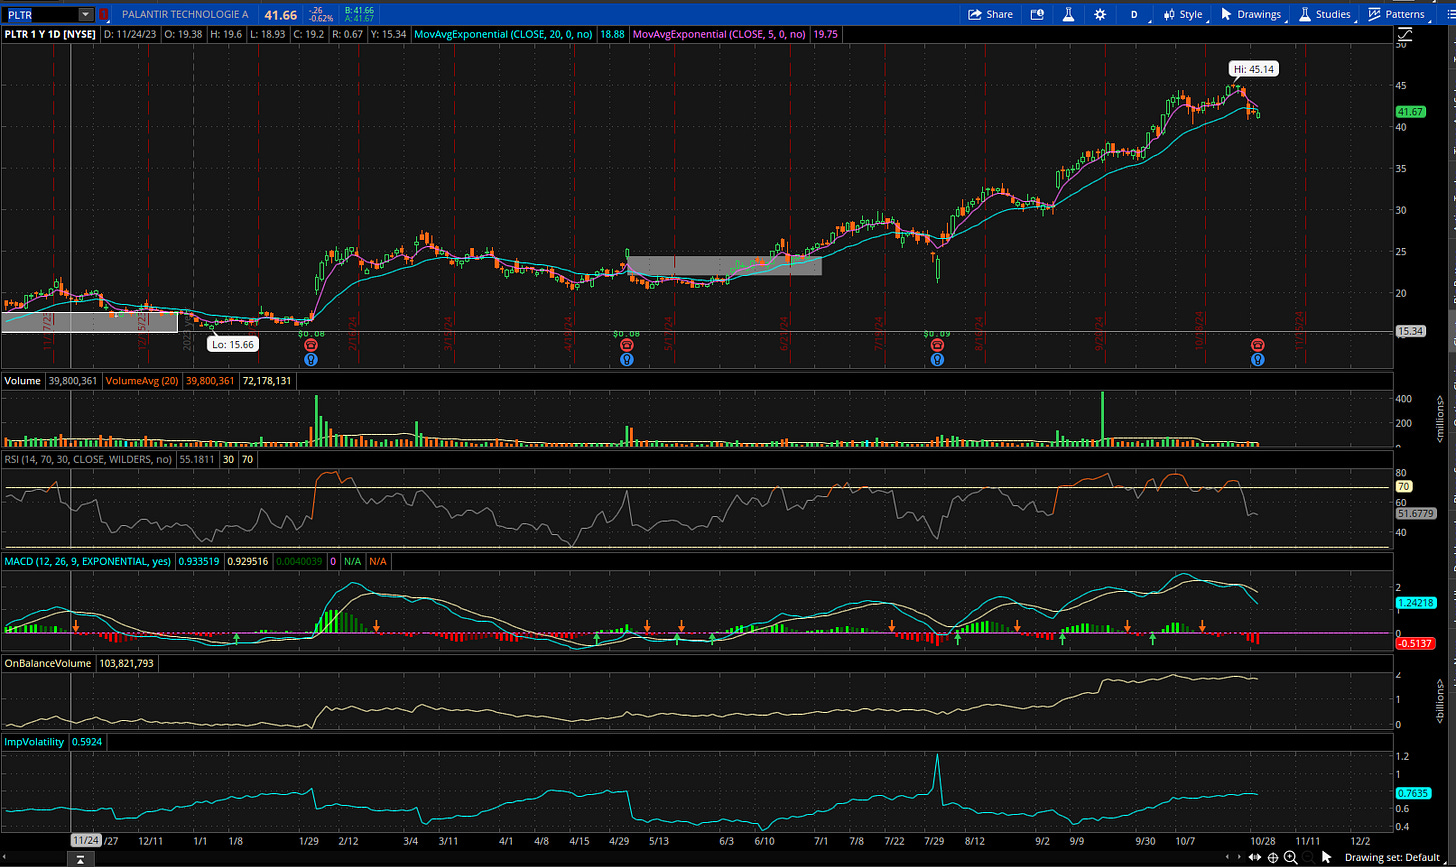Click the scroll right arrow in the bottom bar
This screenshot has width=1456, height=867.
[1241, 857]
